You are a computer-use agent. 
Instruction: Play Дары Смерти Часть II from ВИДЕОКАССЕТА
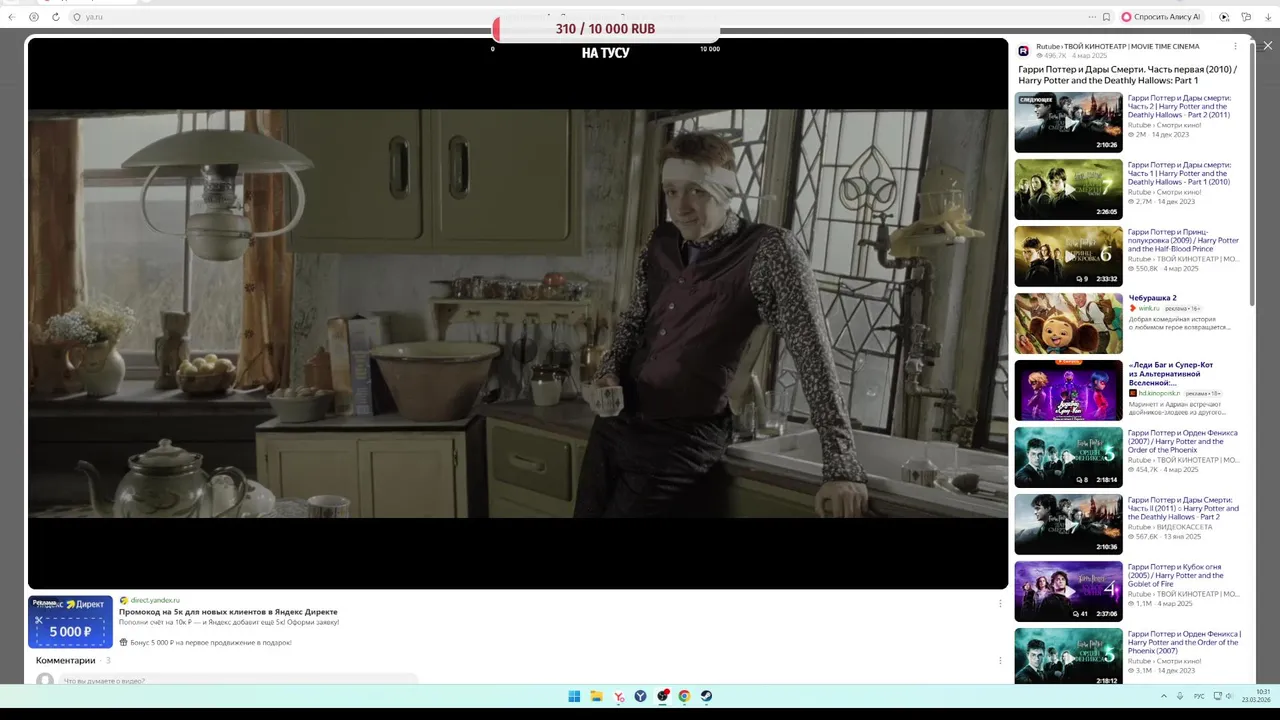[x=1068, y=524]
